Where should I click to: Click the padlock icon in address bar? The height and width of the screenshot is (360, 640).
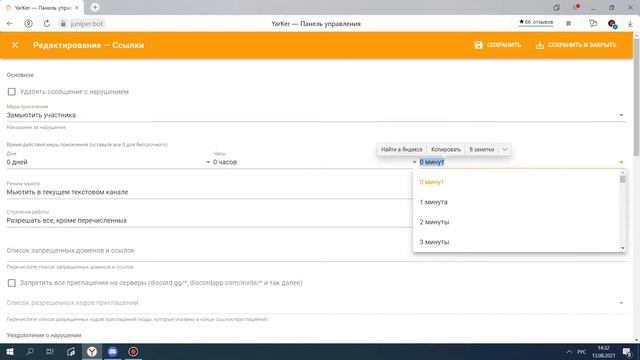pyautogui.click(x=63, y=24)
